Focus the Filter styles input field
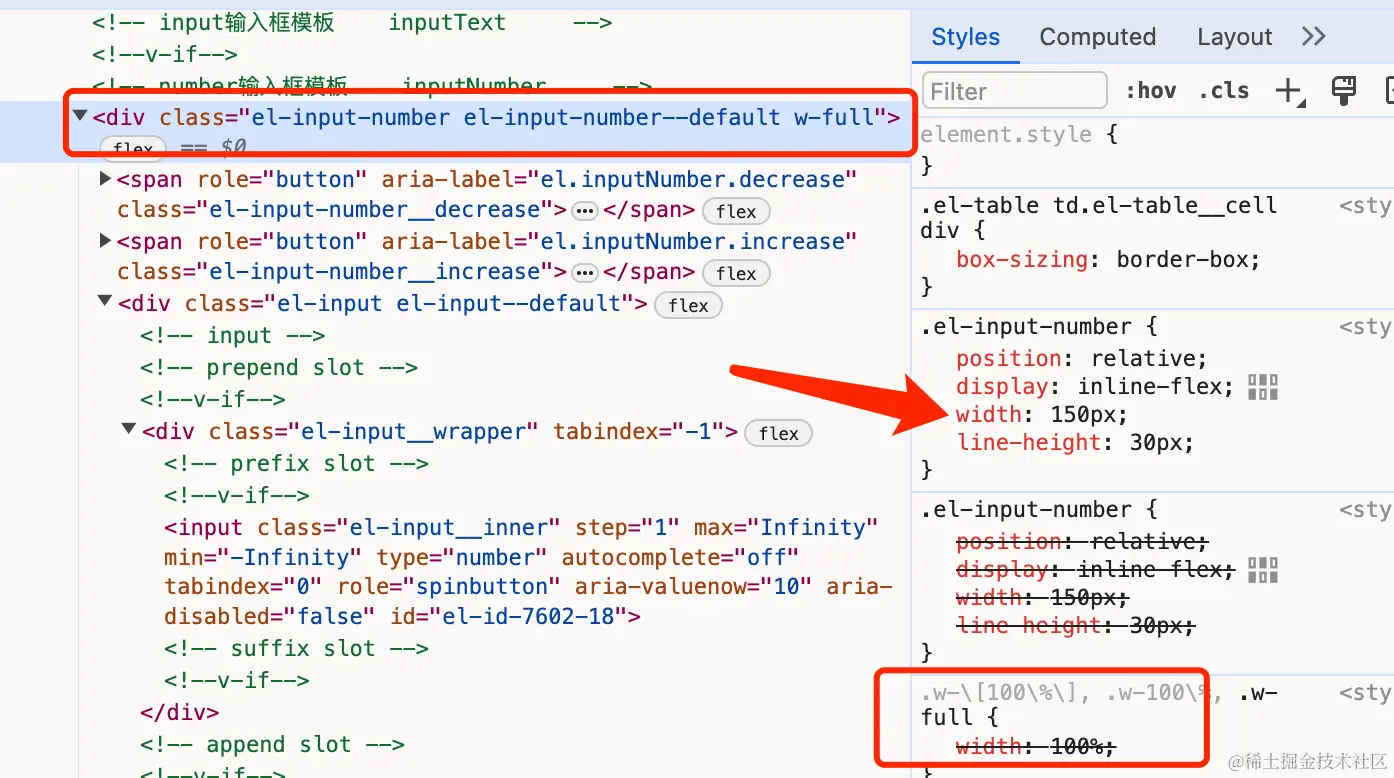 tap(1015, 91)
